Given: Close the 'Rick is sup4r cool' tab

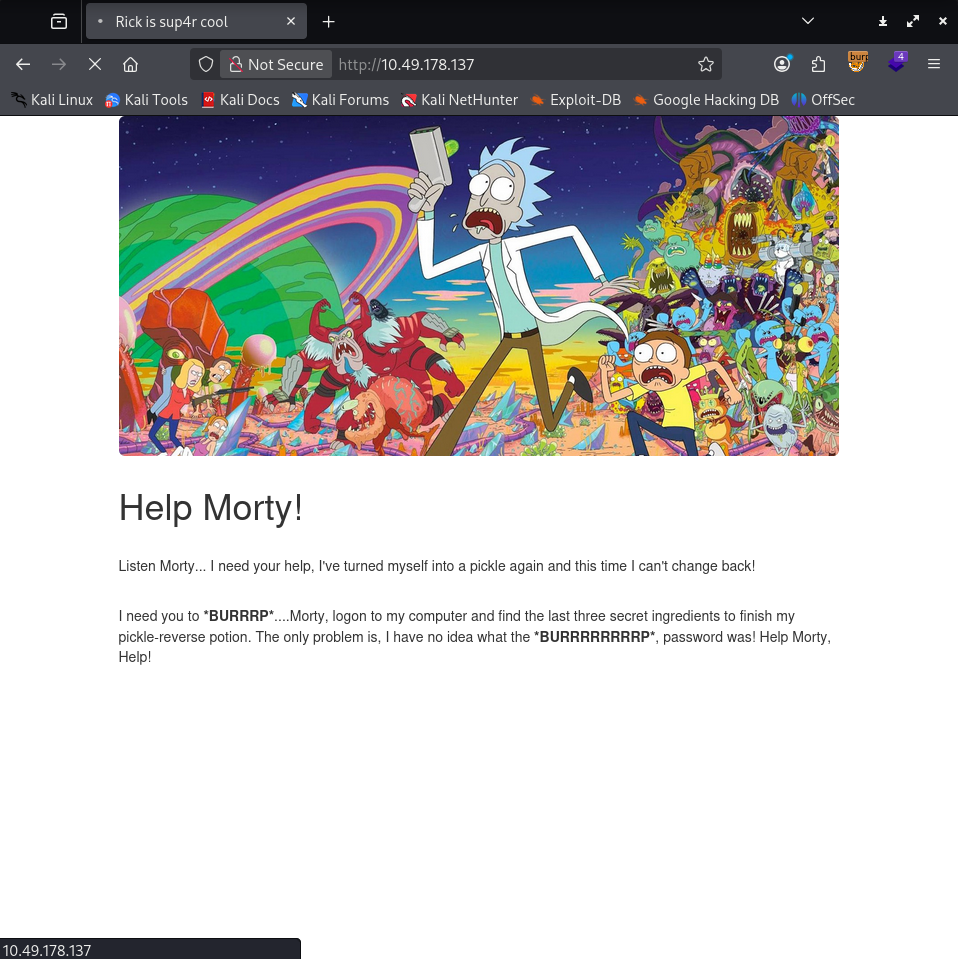Looking at the screenshot, I should click(x=291, y=21).
